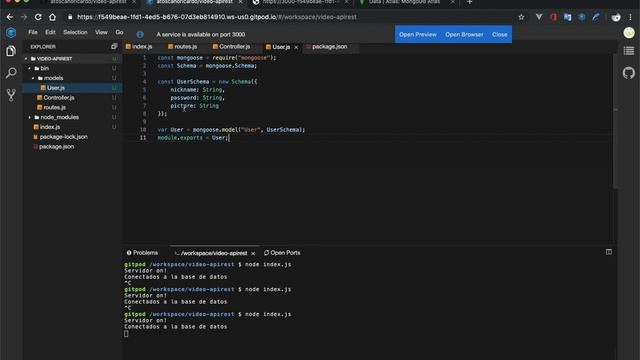640x360 pixels.
Task: Open the Source Control branch icon
Action: [11, 95]
